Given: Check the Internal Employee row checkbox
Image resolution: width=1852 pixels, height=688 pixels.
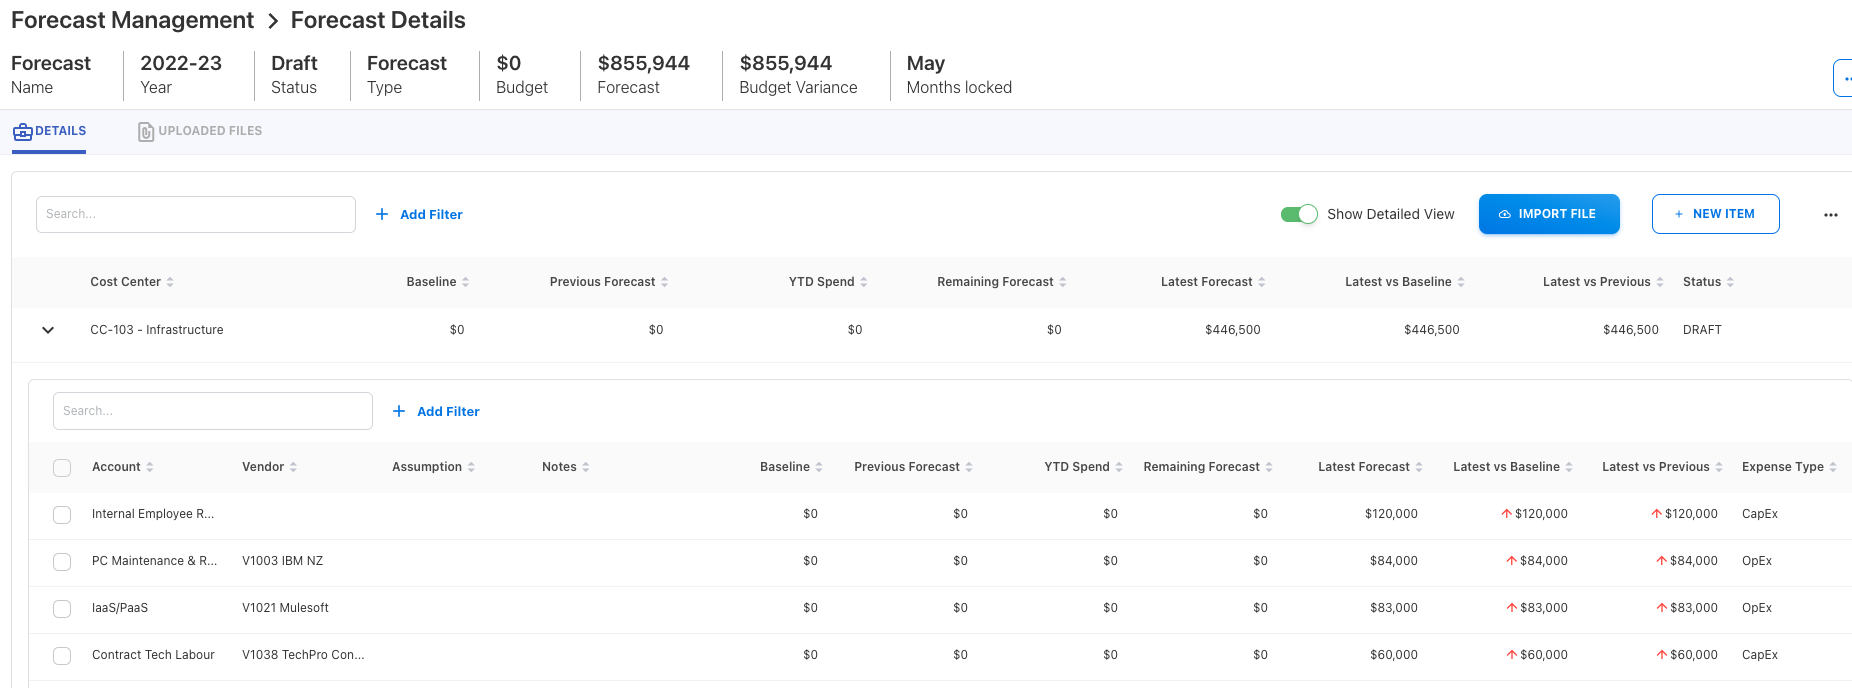Looking at the screenshot, I should pos(62,514).
